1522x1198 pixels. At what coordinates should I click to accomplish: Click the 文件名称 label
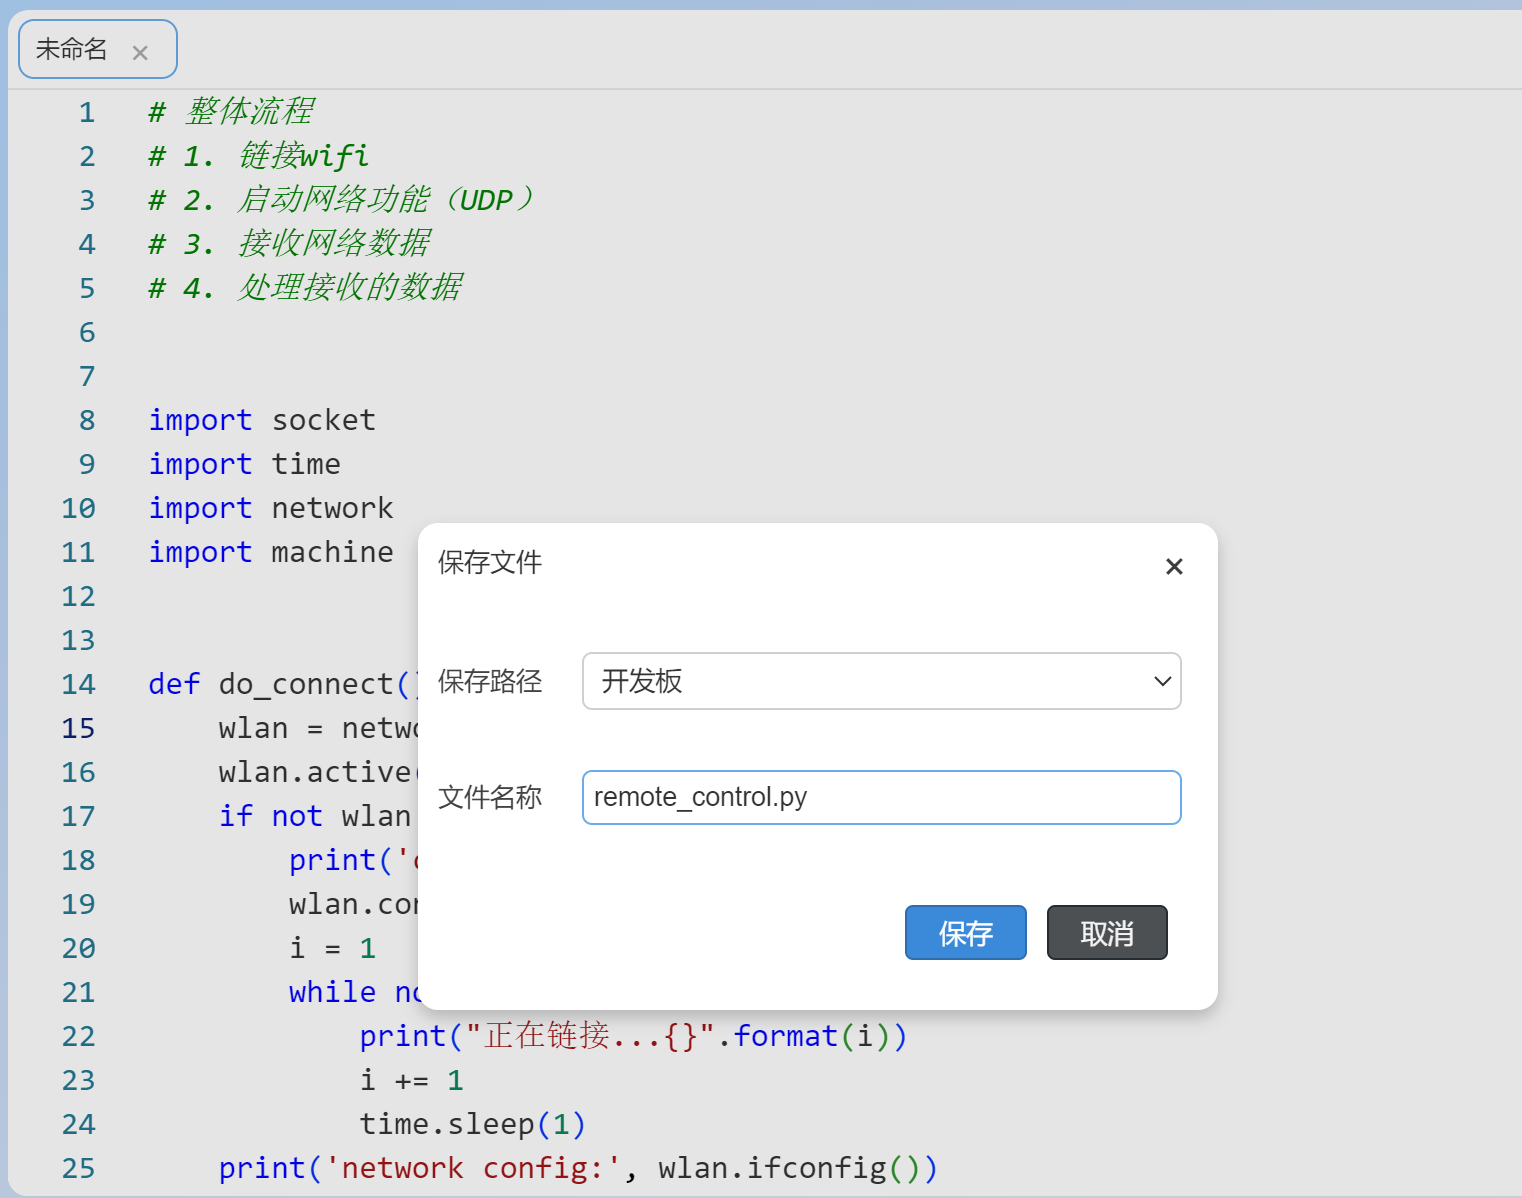click(x=490, y=797)
